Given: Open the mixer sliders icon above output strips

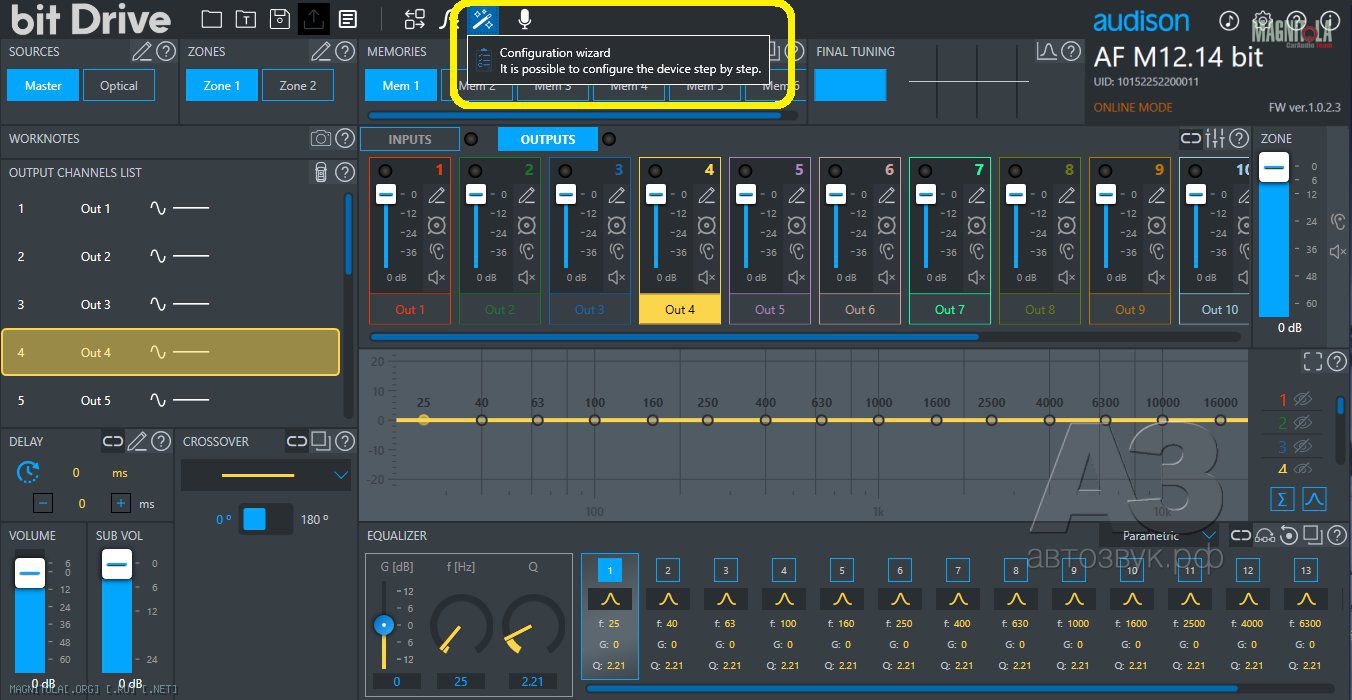Looking at the screenshot, I should click(1216, 139).
